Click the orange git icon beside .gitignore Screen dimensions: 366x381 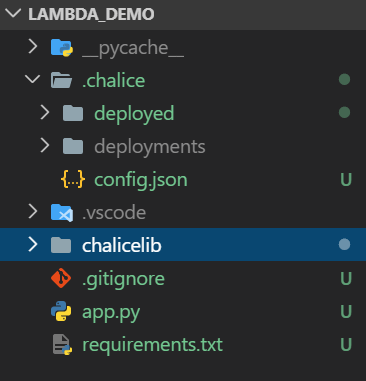point(61,278)
